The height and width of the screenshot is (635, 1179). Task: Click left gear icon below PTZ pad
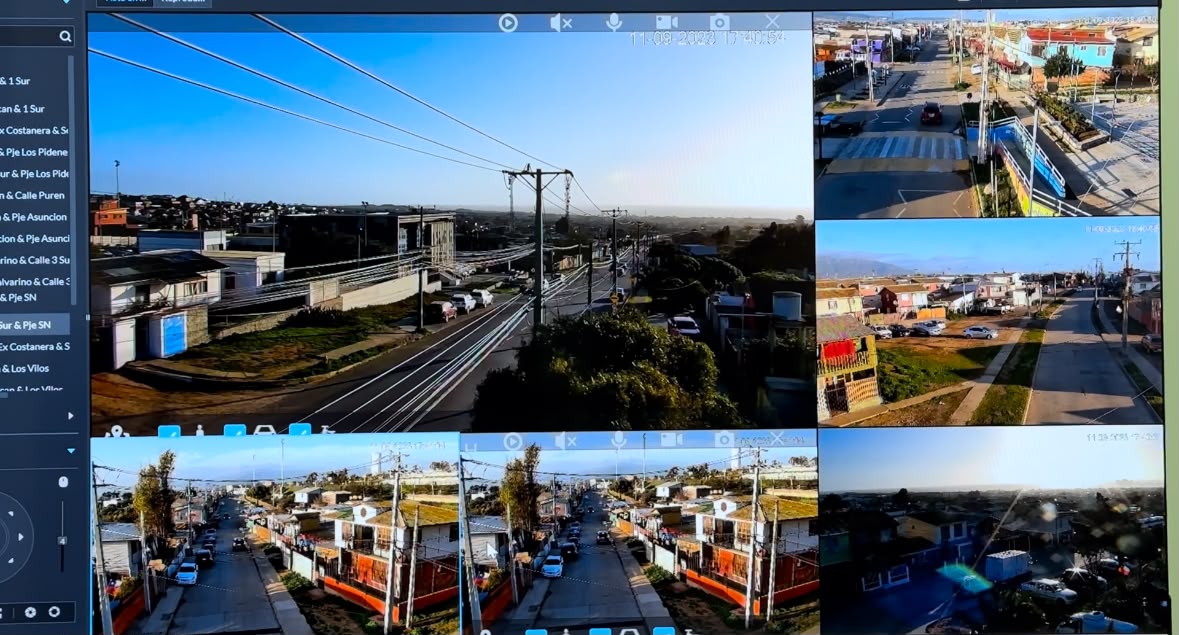click(x=30, y=612)
